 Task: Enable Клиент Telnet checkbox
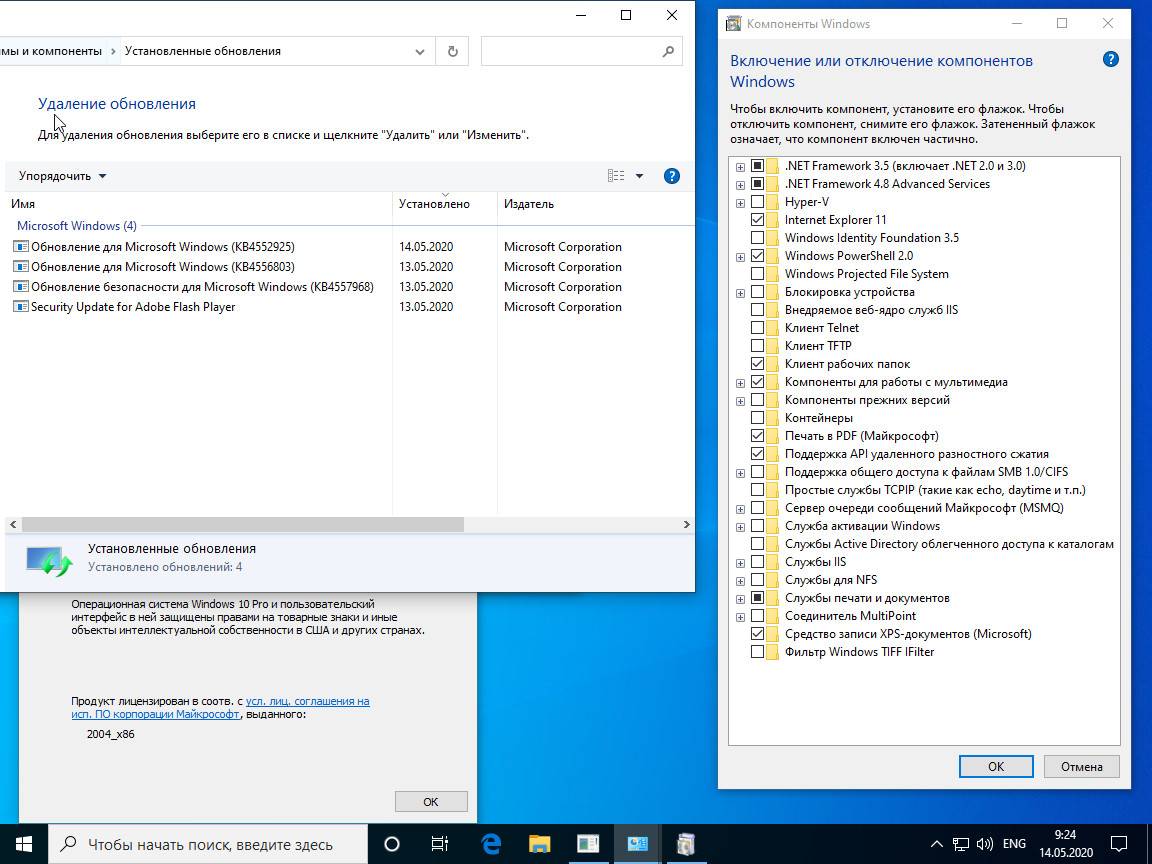757,328
